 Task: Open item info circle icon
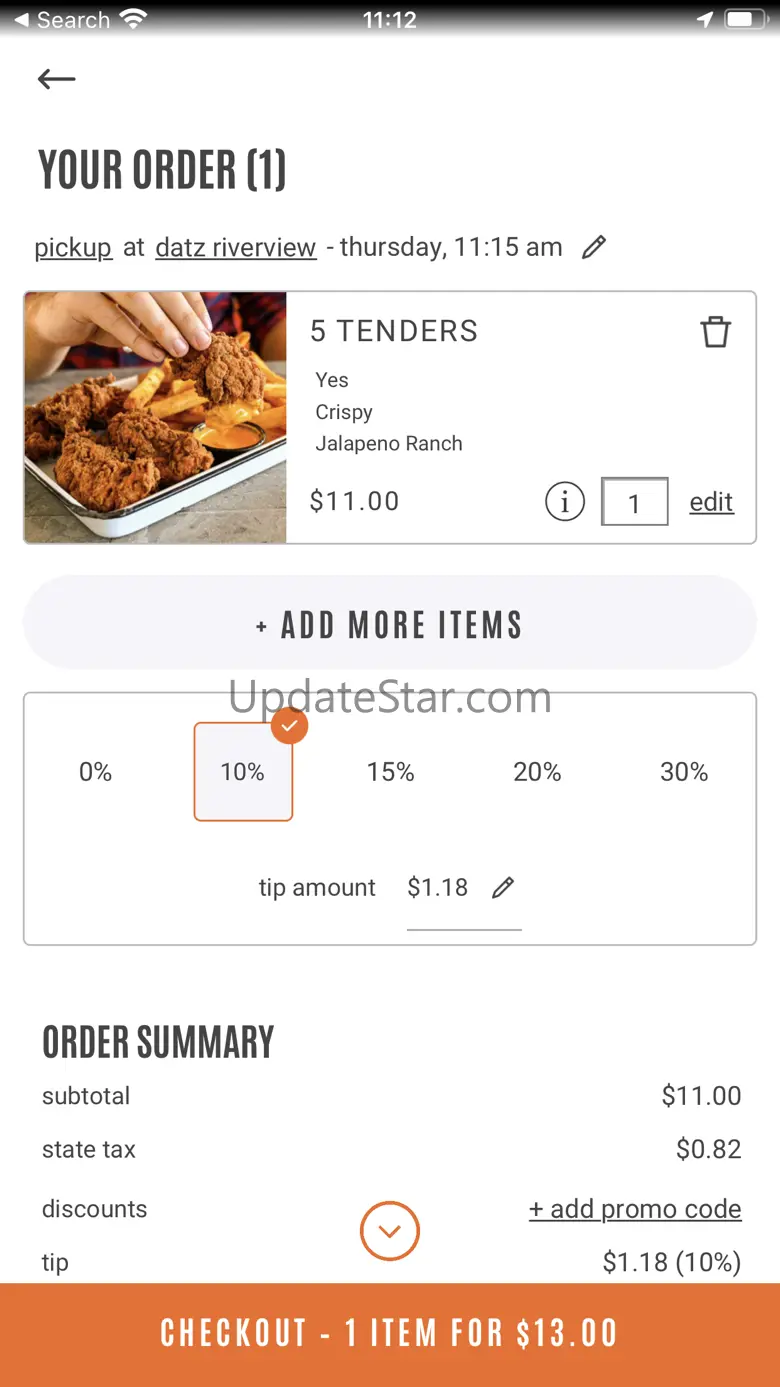pos(565,501)
